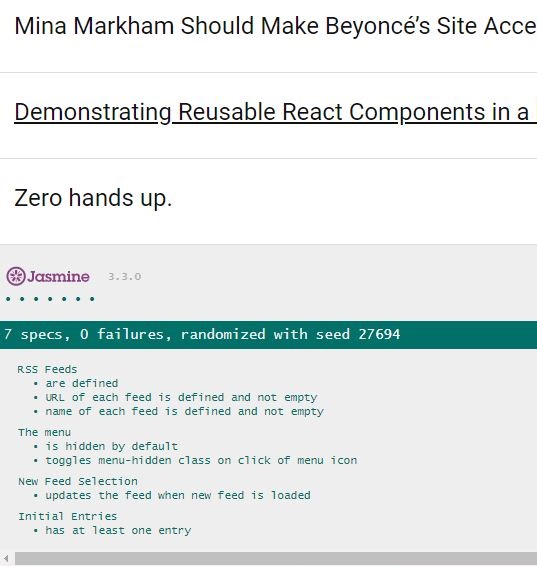Viewport: 537px width, 567px height.
Task: Open 'URL of each feed is defined' spec
Action: click(181, 397)
